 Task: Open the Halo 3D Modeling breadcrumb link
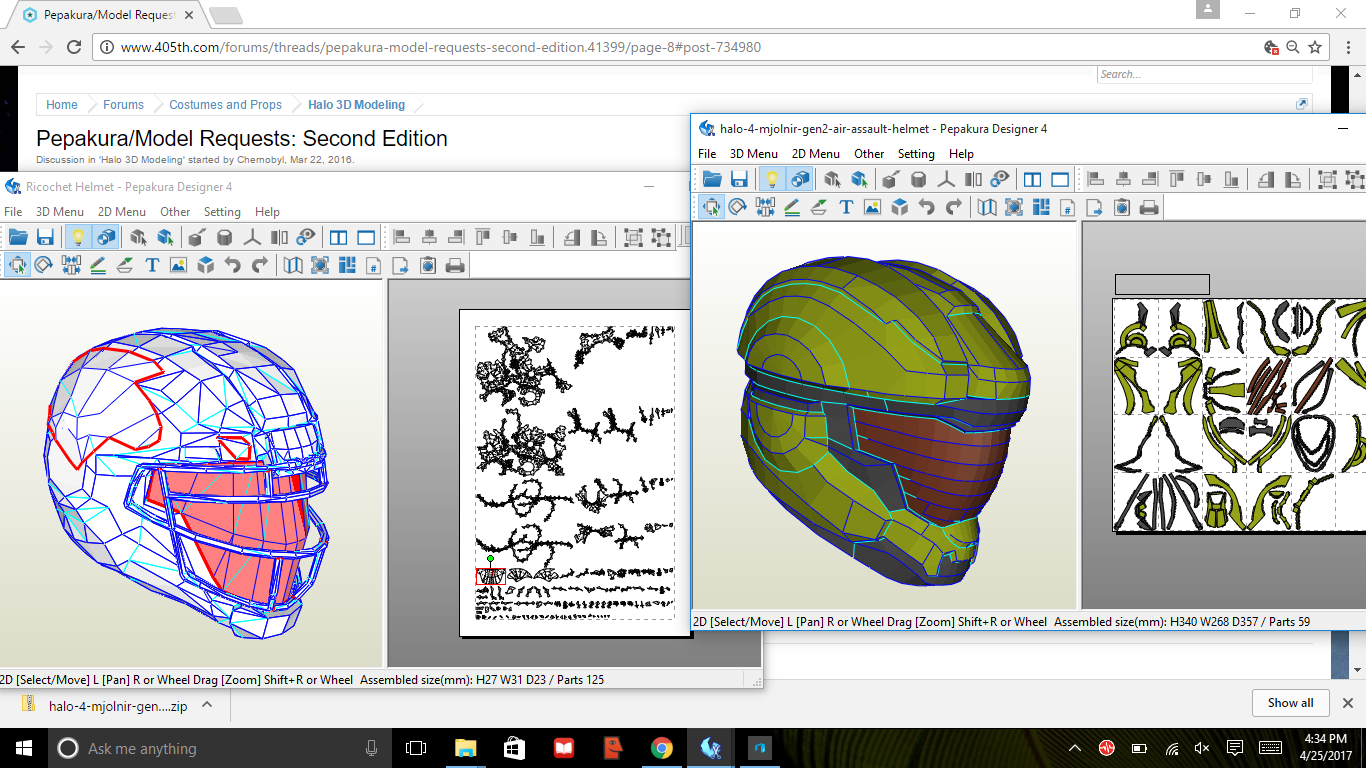pyautogui.click(x=356, y=105)
